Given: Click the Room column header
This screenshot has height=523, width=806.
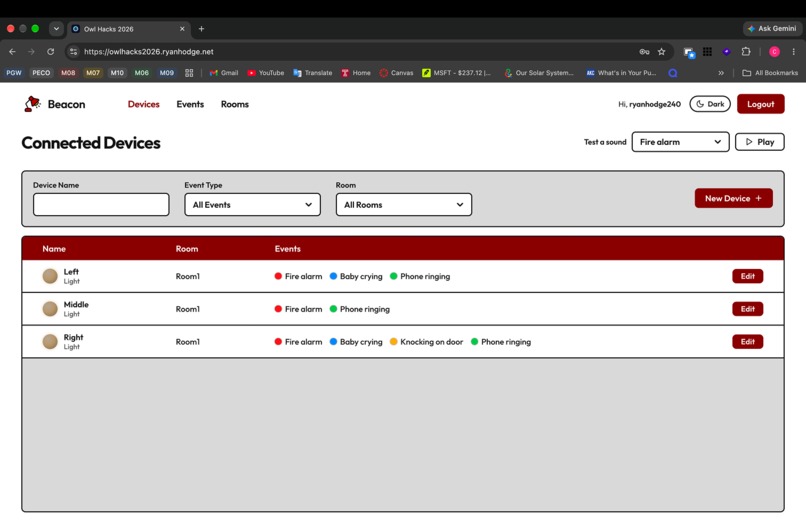Looking at the screenshot, I should (x=187, y=249).
